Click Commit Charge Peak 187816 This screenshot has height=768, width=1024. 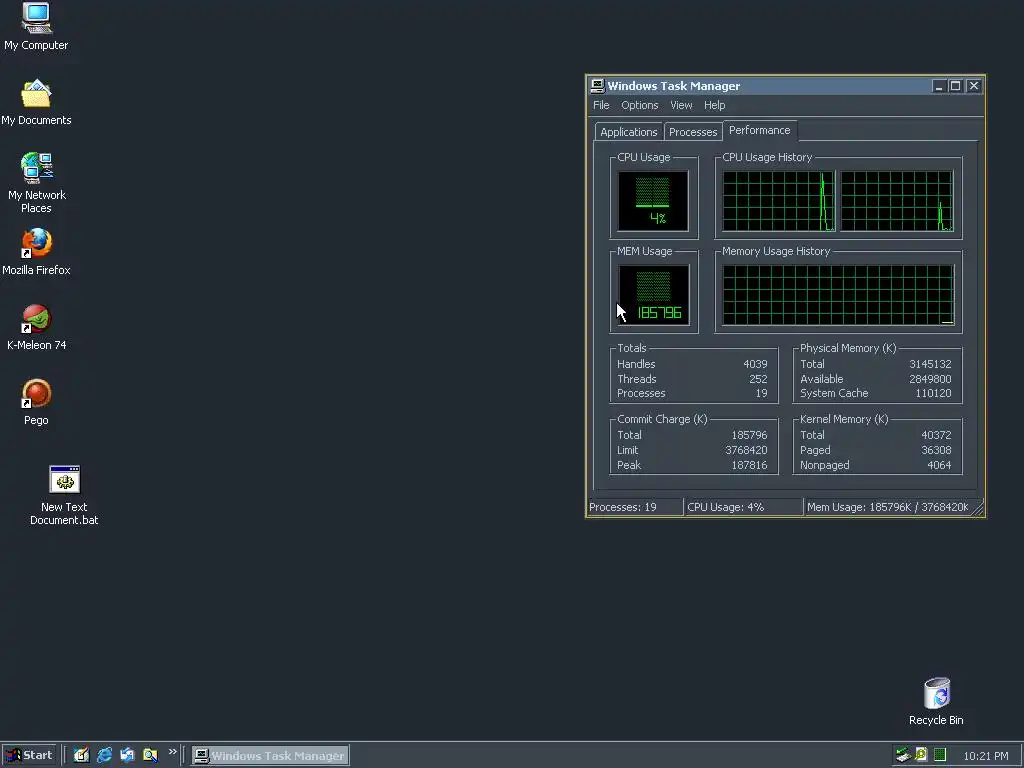coord(749,465)
